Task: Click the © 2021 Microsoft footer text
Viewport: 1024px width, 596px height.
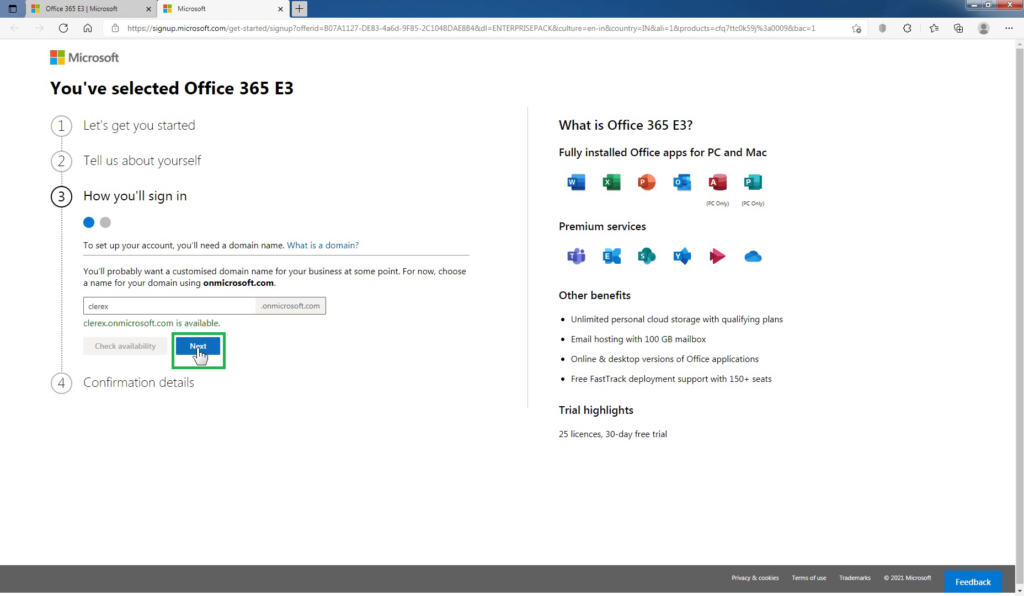Action: click(x=907, y=578)
